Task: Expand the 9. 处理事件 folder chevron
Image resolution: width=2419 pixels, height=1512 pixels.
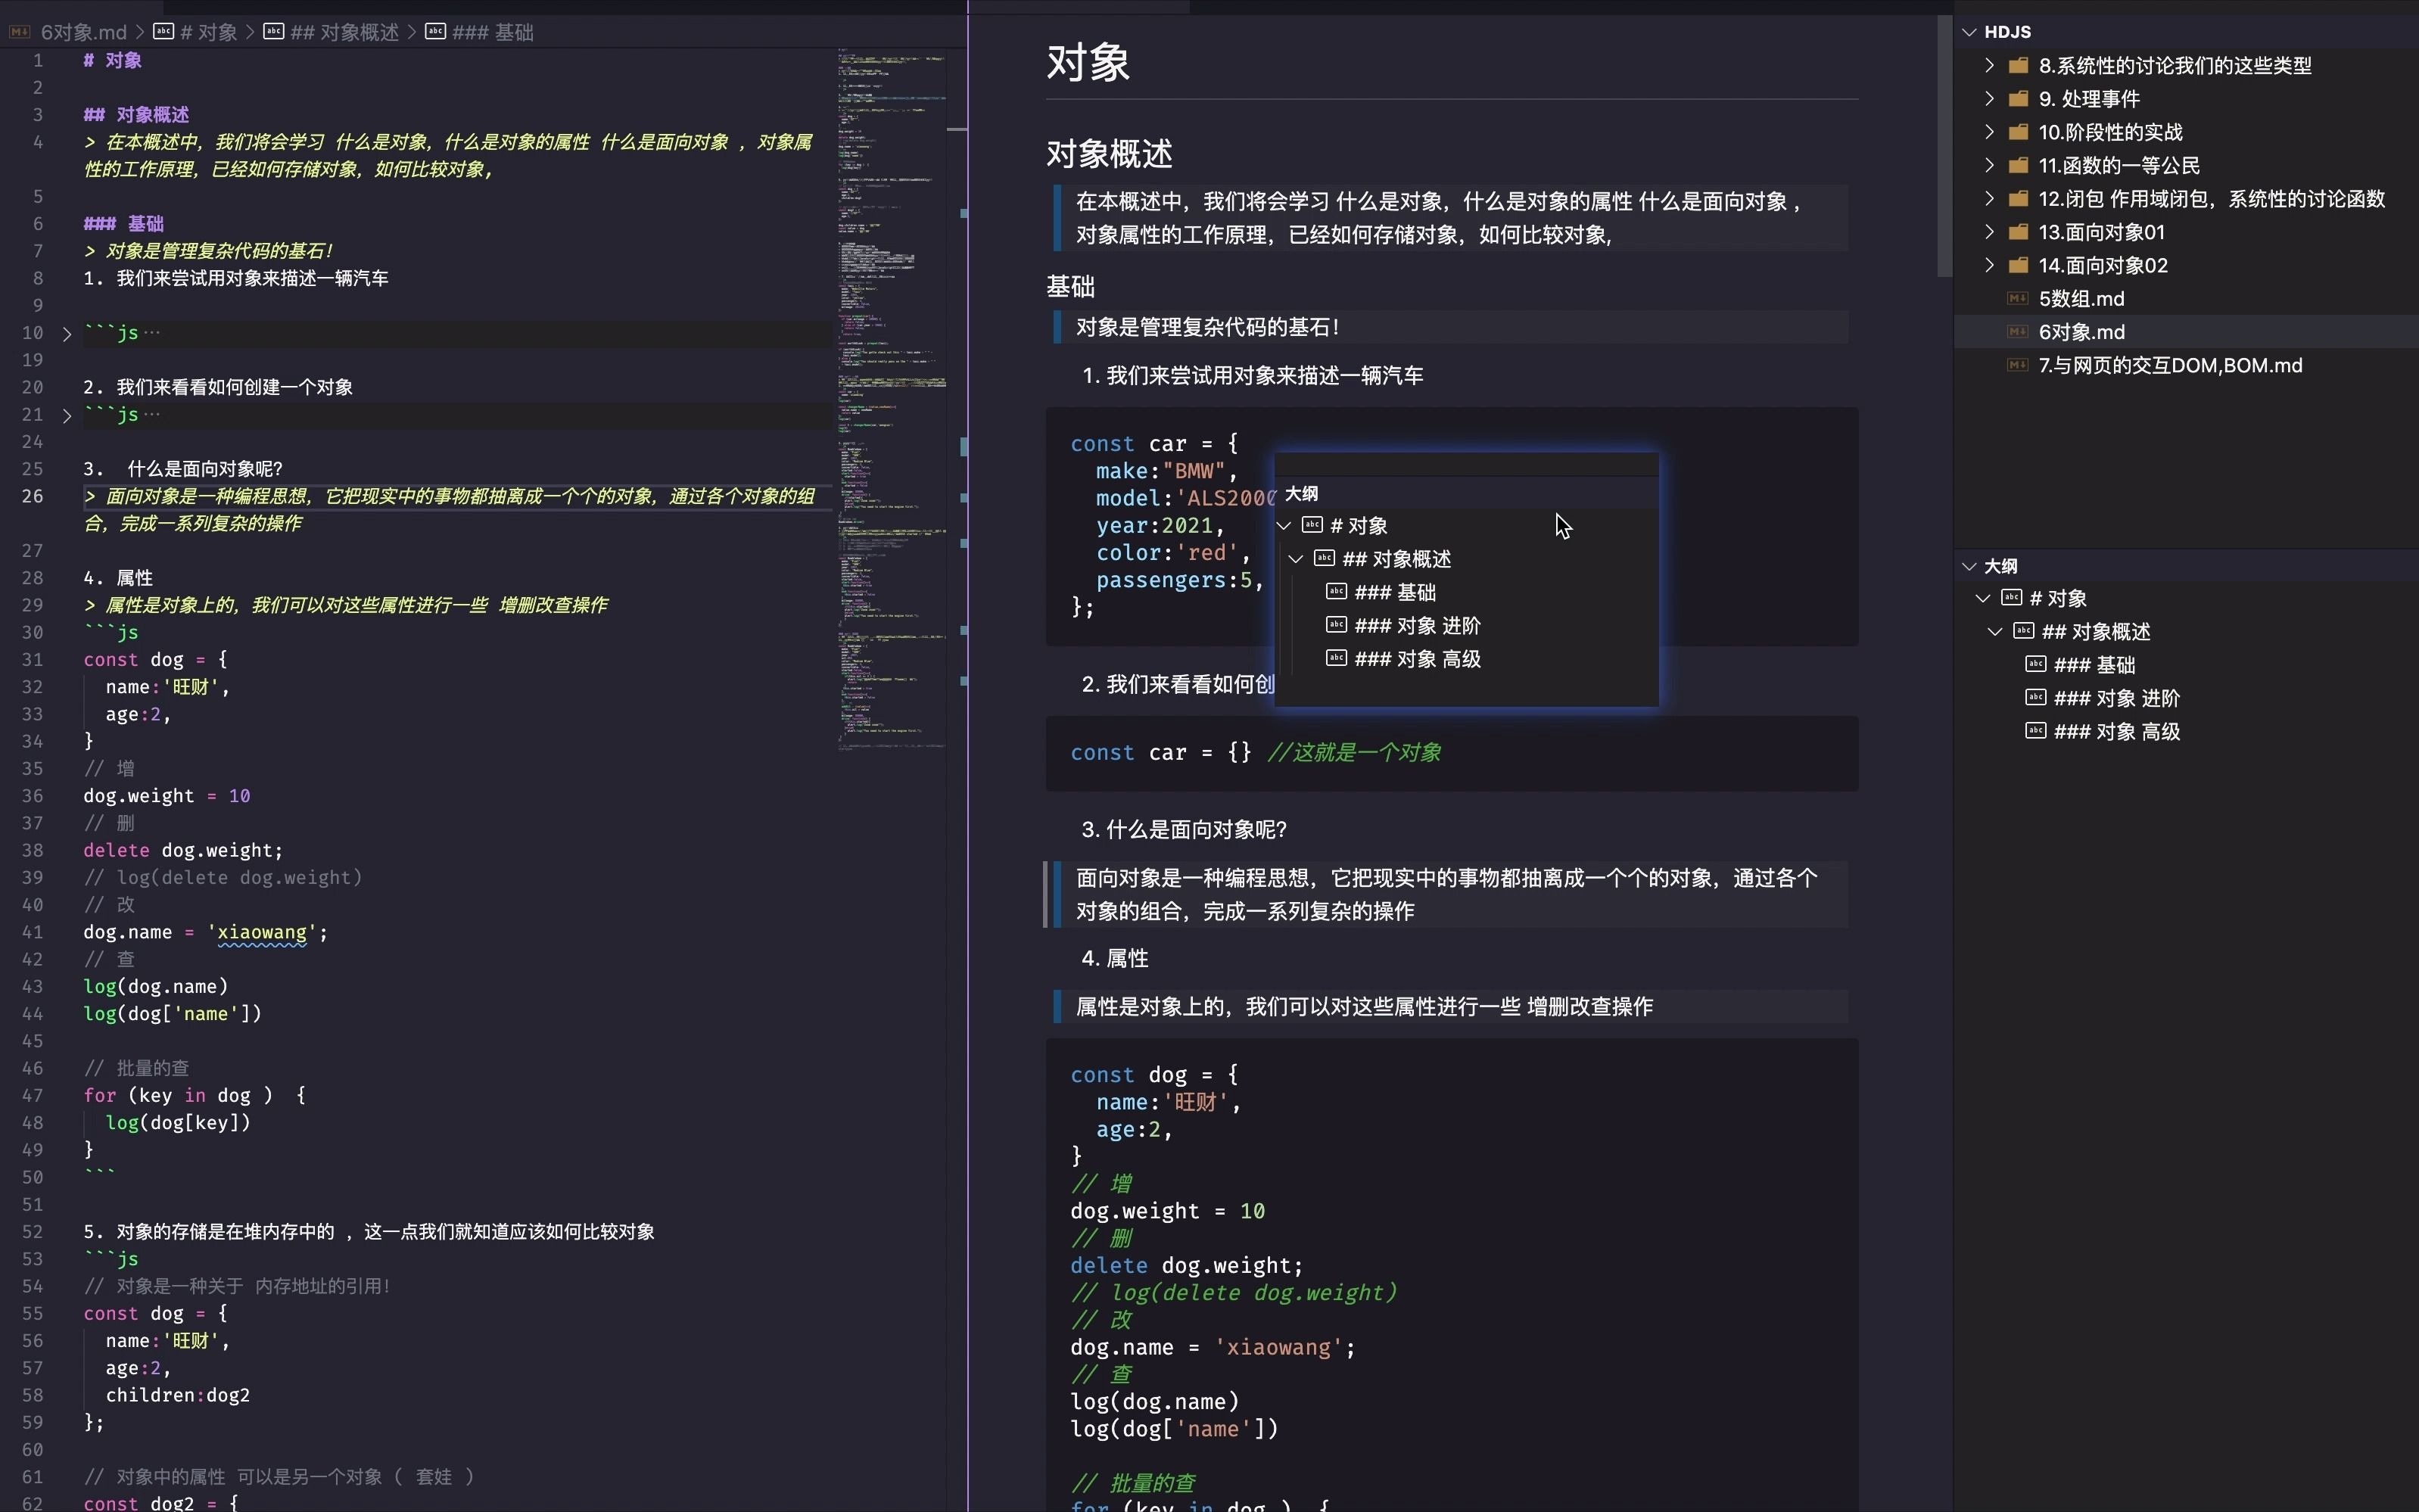Action: pyautogui.click(x=1990, y=99)
